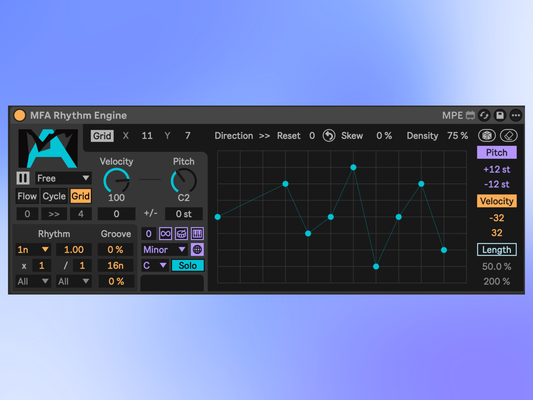Click the Y grid size value 7
533x400 pixels.
[x=187, y=136]
